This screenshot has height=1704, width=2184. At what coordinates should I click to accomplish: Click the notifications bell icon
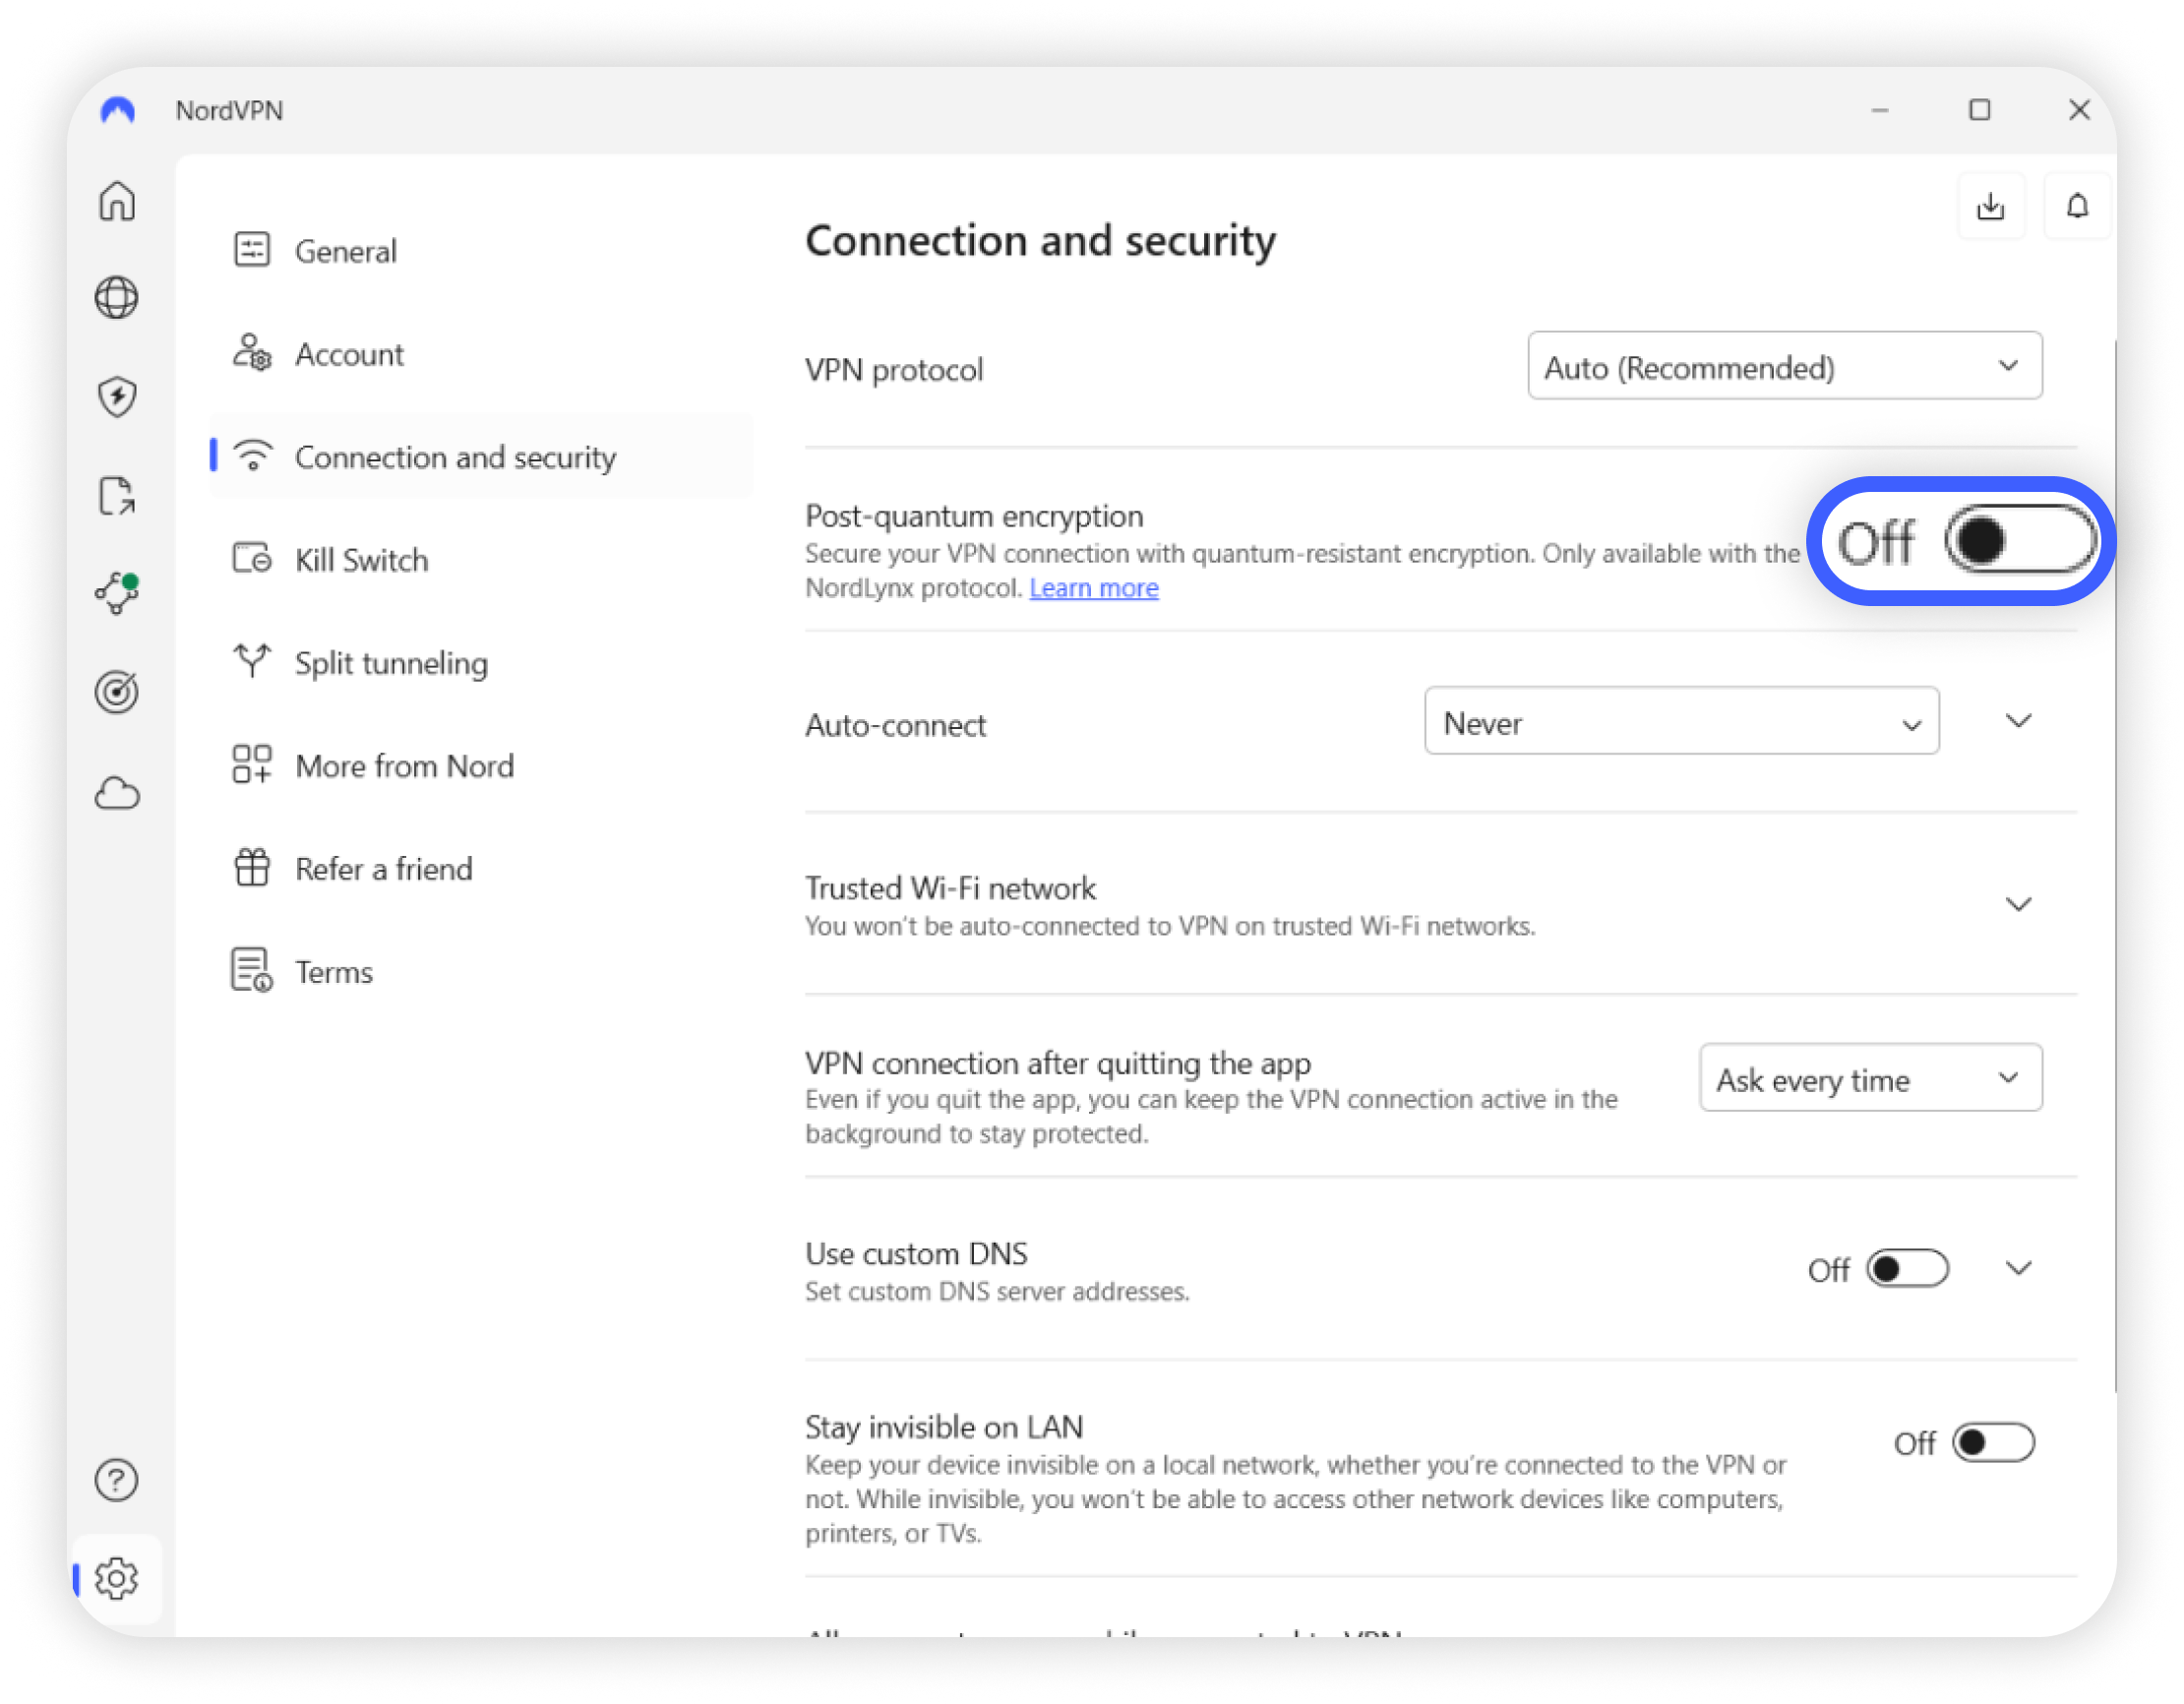[2077, 206]
